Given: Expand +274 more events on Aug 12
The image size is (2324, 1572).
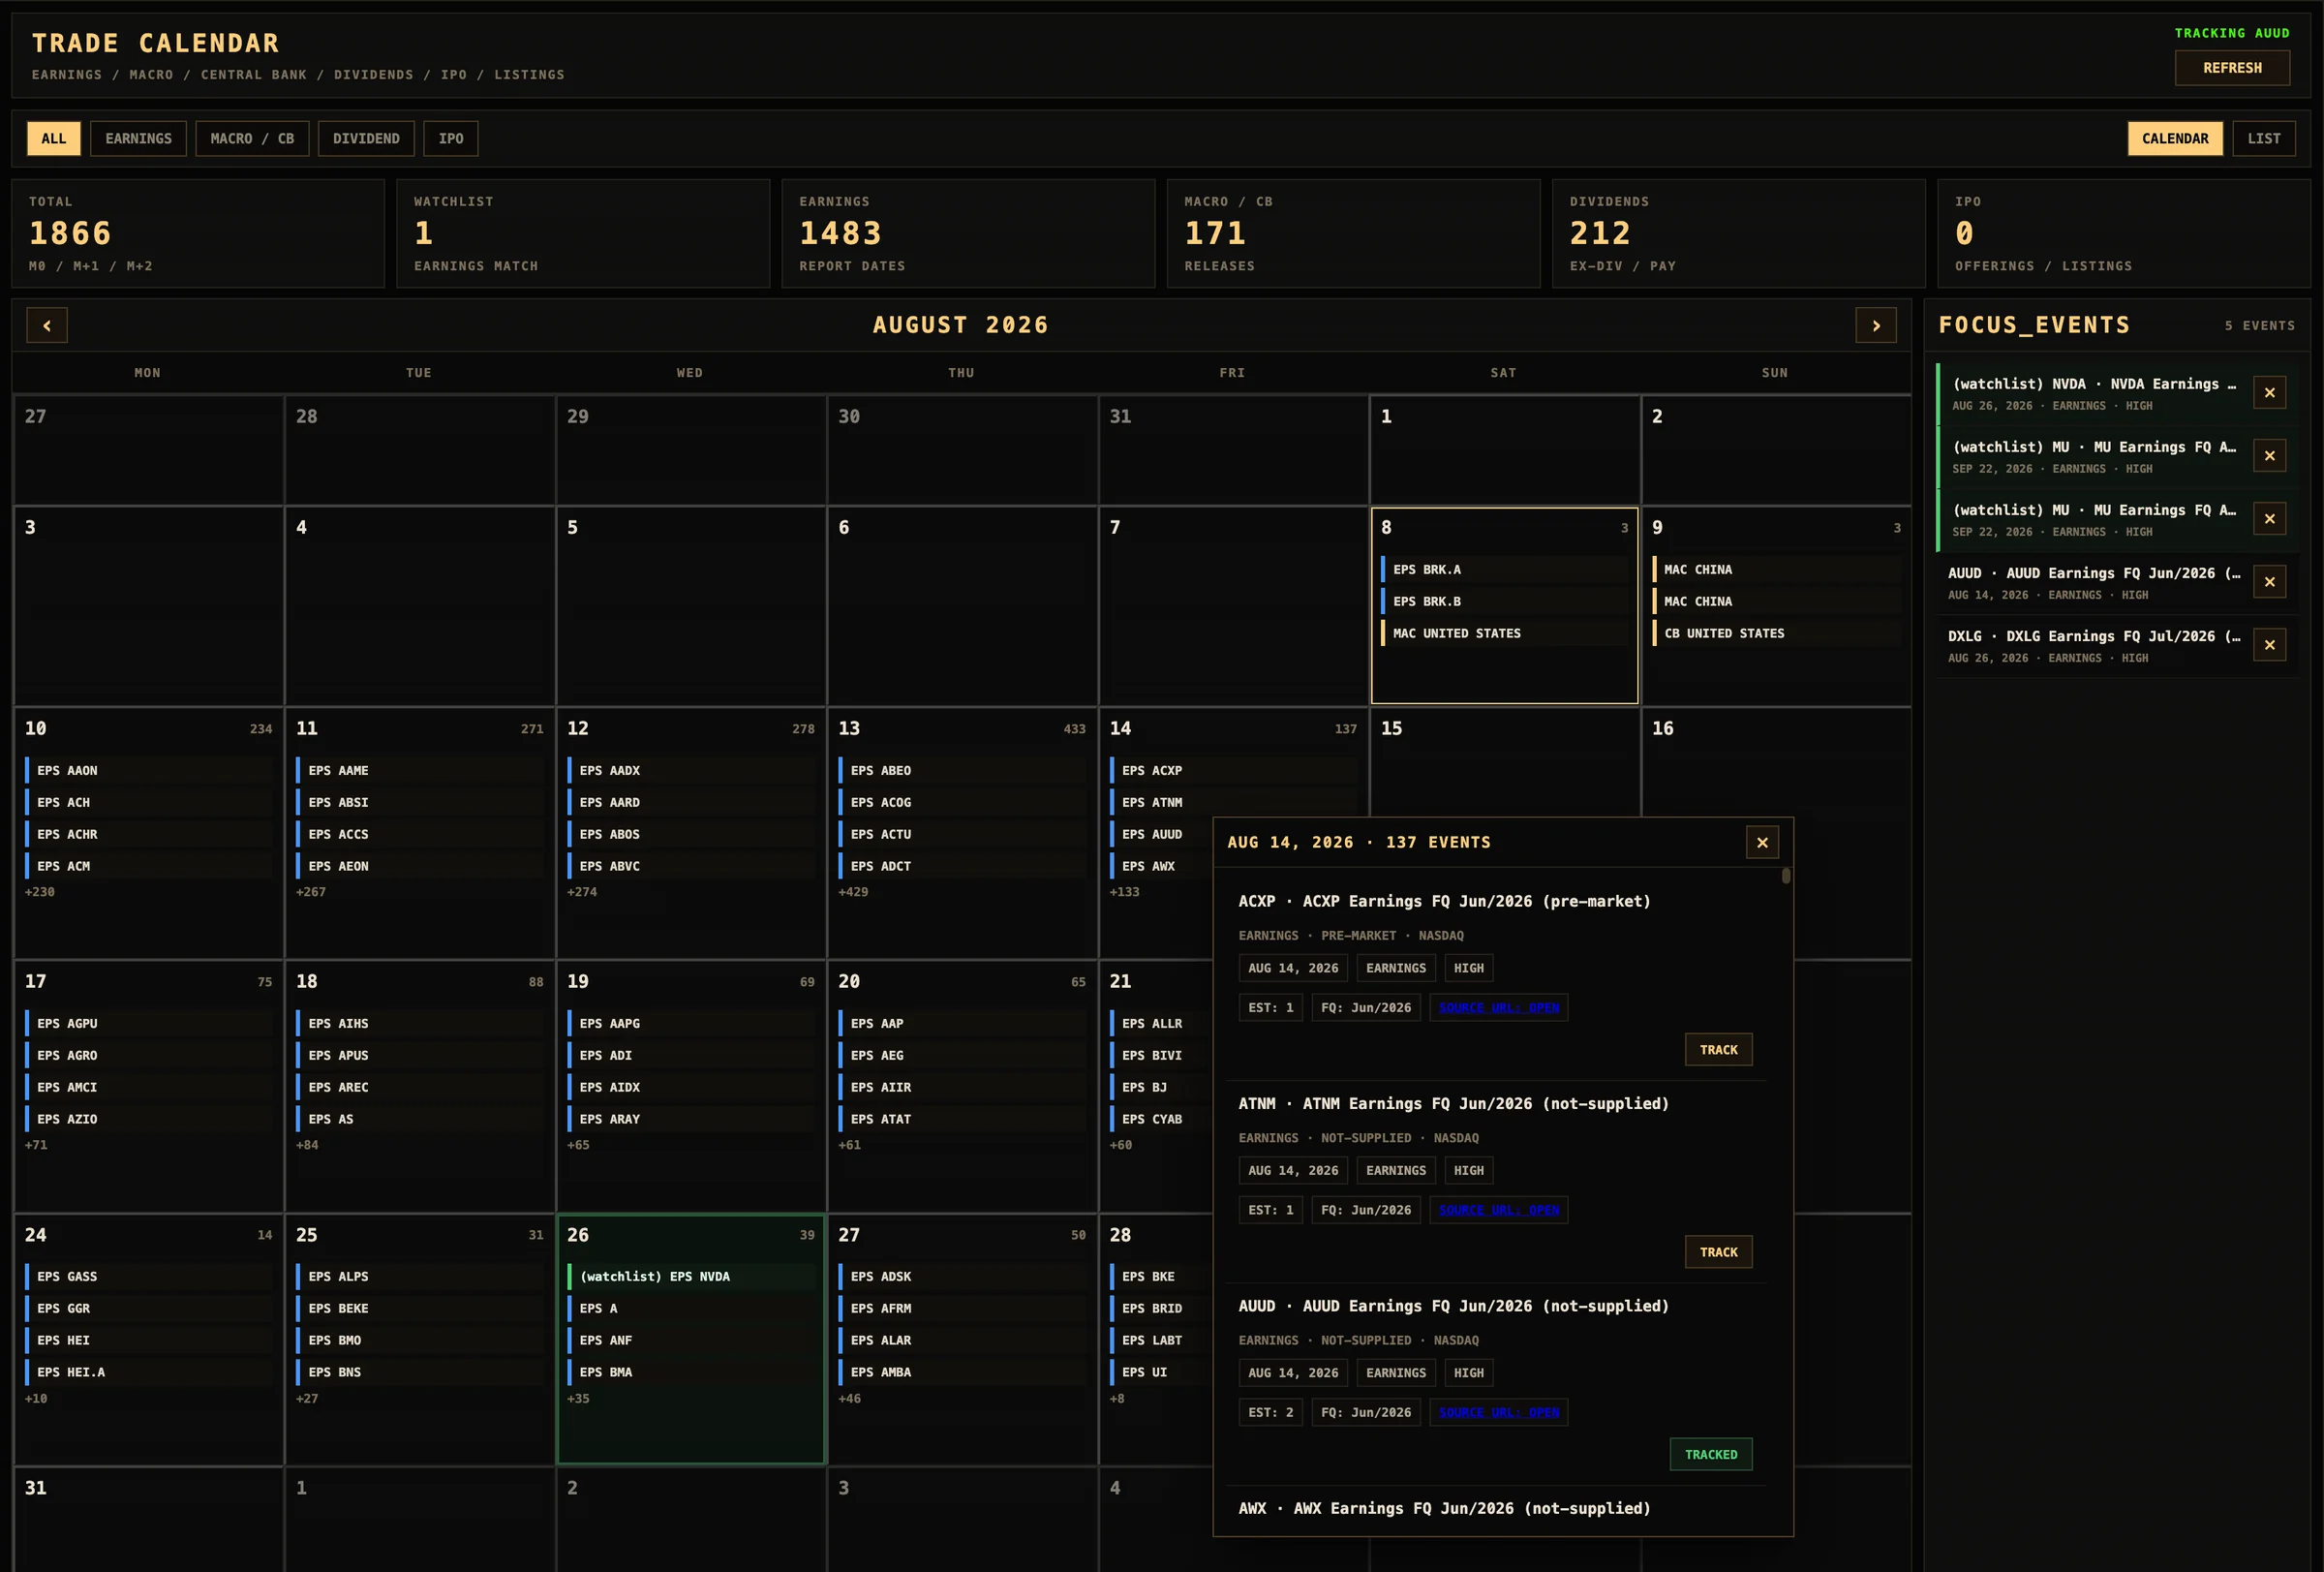Looking at the screenshot, I should [x=582, y=892].
